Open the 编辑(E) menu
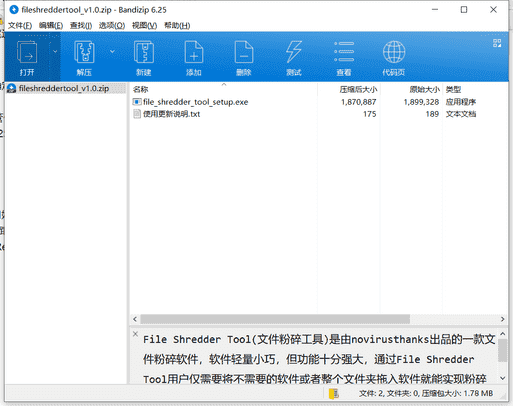513x406 pixels. click(51, 25)
